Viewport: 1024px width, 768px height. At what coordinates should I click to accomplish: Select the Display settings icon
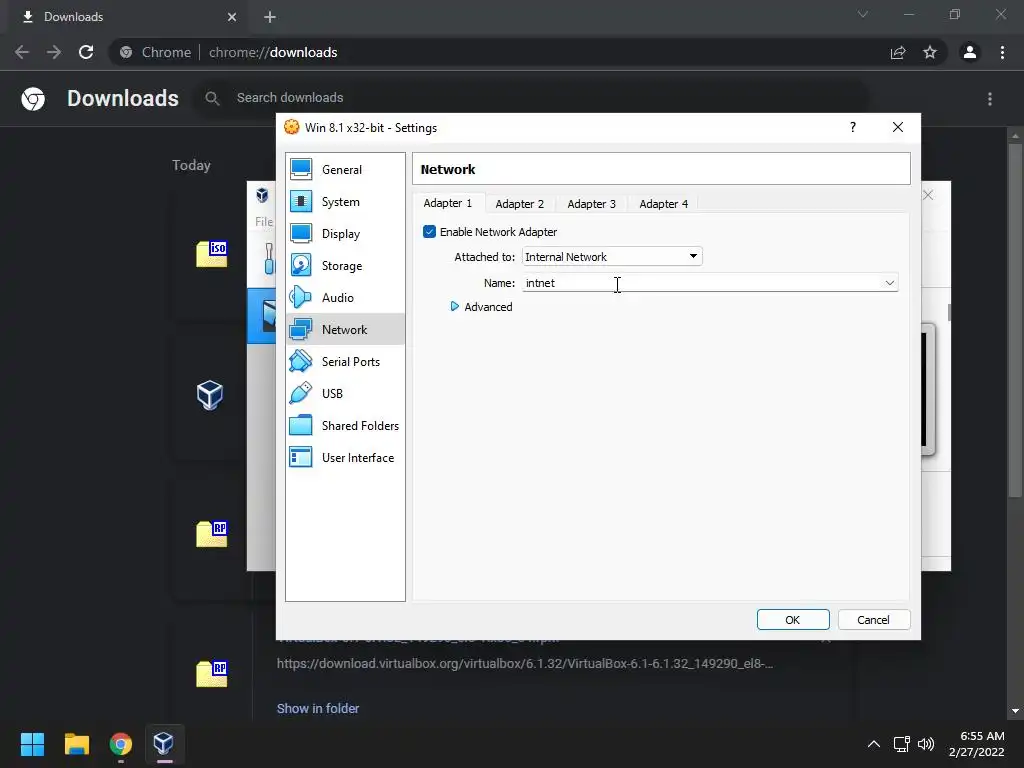(x=301, y=233)
